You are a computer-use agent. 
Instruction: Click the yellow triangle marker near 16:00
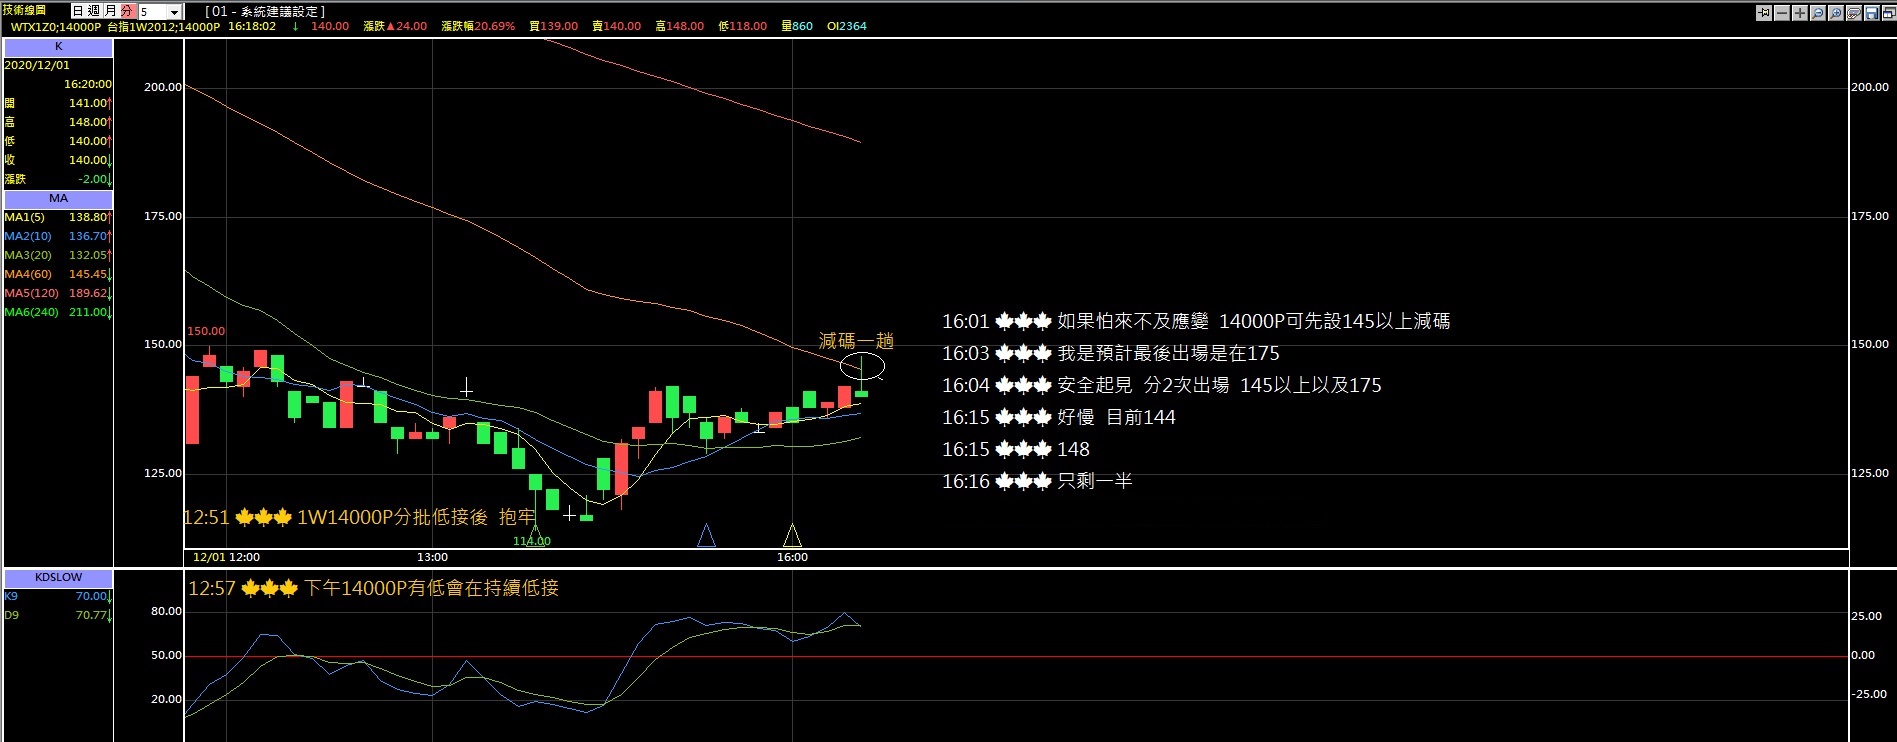coord(792,535)
